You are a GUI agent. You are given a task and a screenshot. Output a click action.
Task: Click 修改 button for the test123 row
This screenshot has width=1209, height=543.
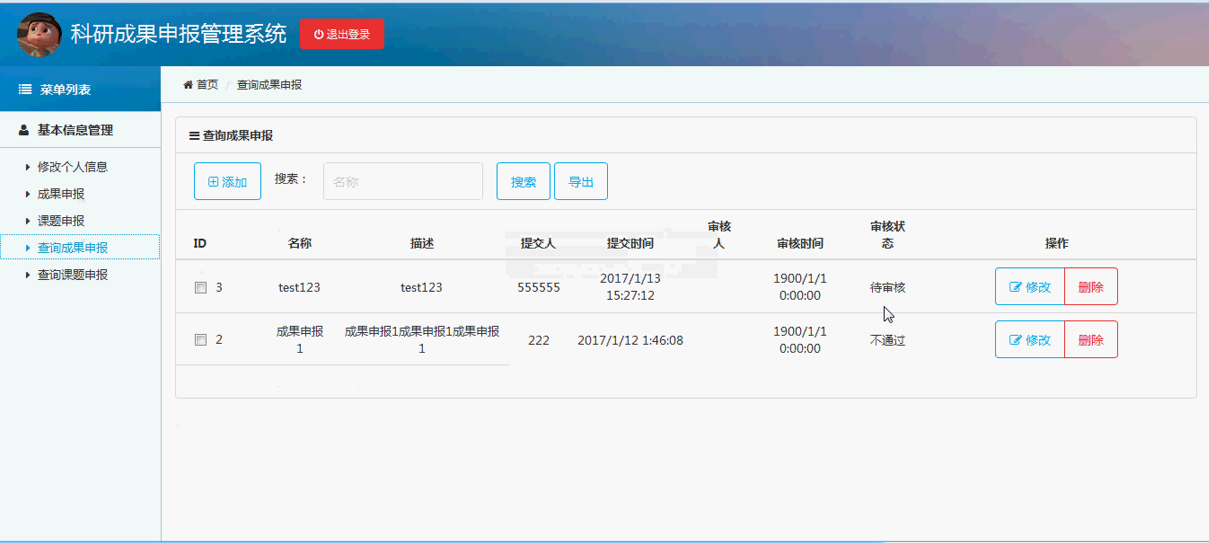tap(1030, 287)
